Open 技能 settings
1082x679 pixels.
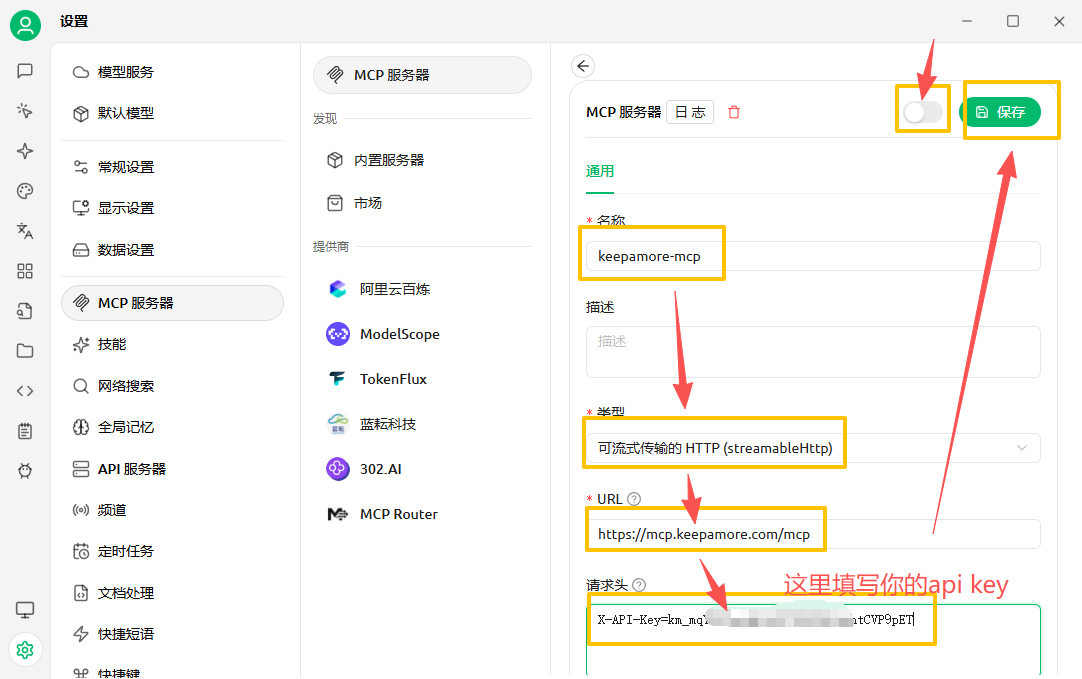point(173,344)
